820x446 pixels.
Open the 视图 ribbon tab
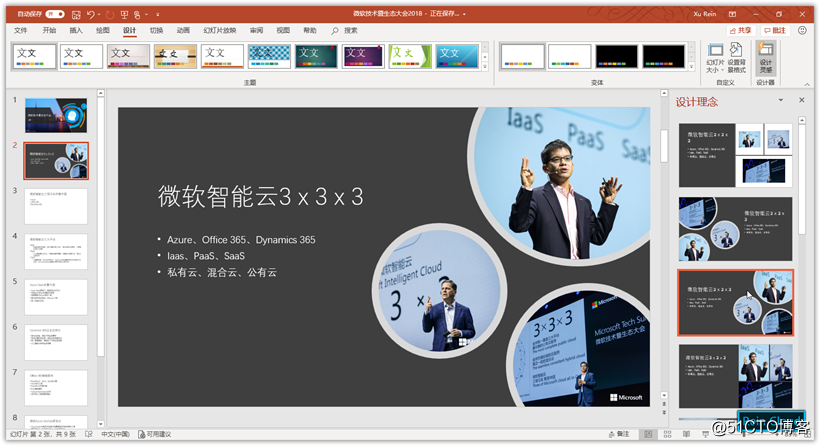[283, 30]
